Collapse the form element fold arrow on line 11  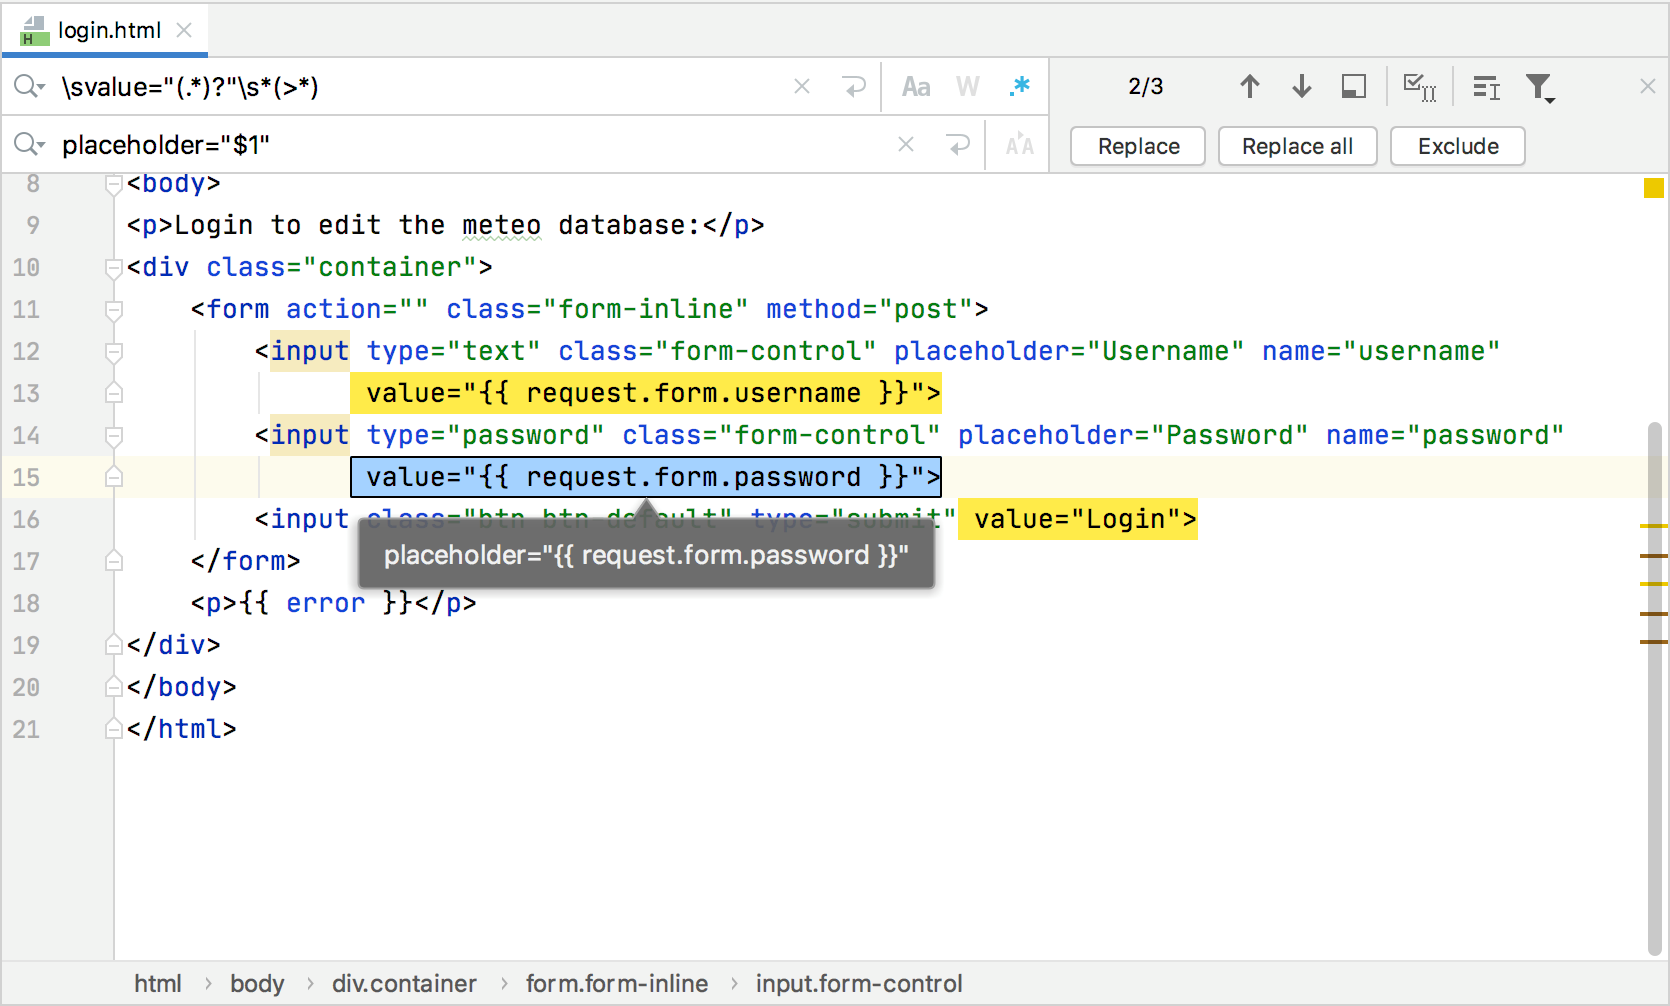113,309
